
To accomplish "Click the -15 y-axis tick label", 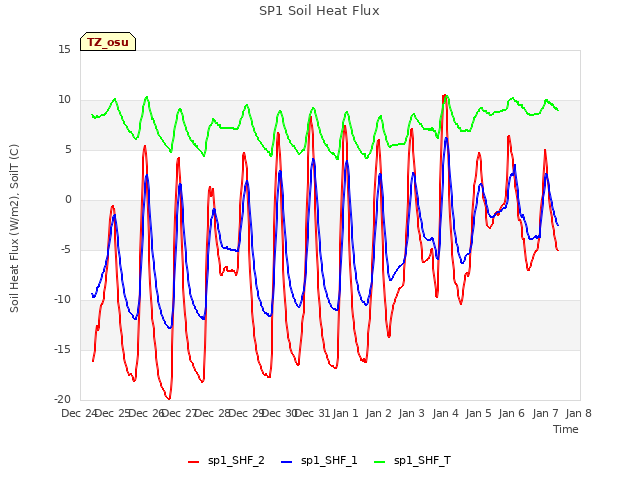I will 62,350.
